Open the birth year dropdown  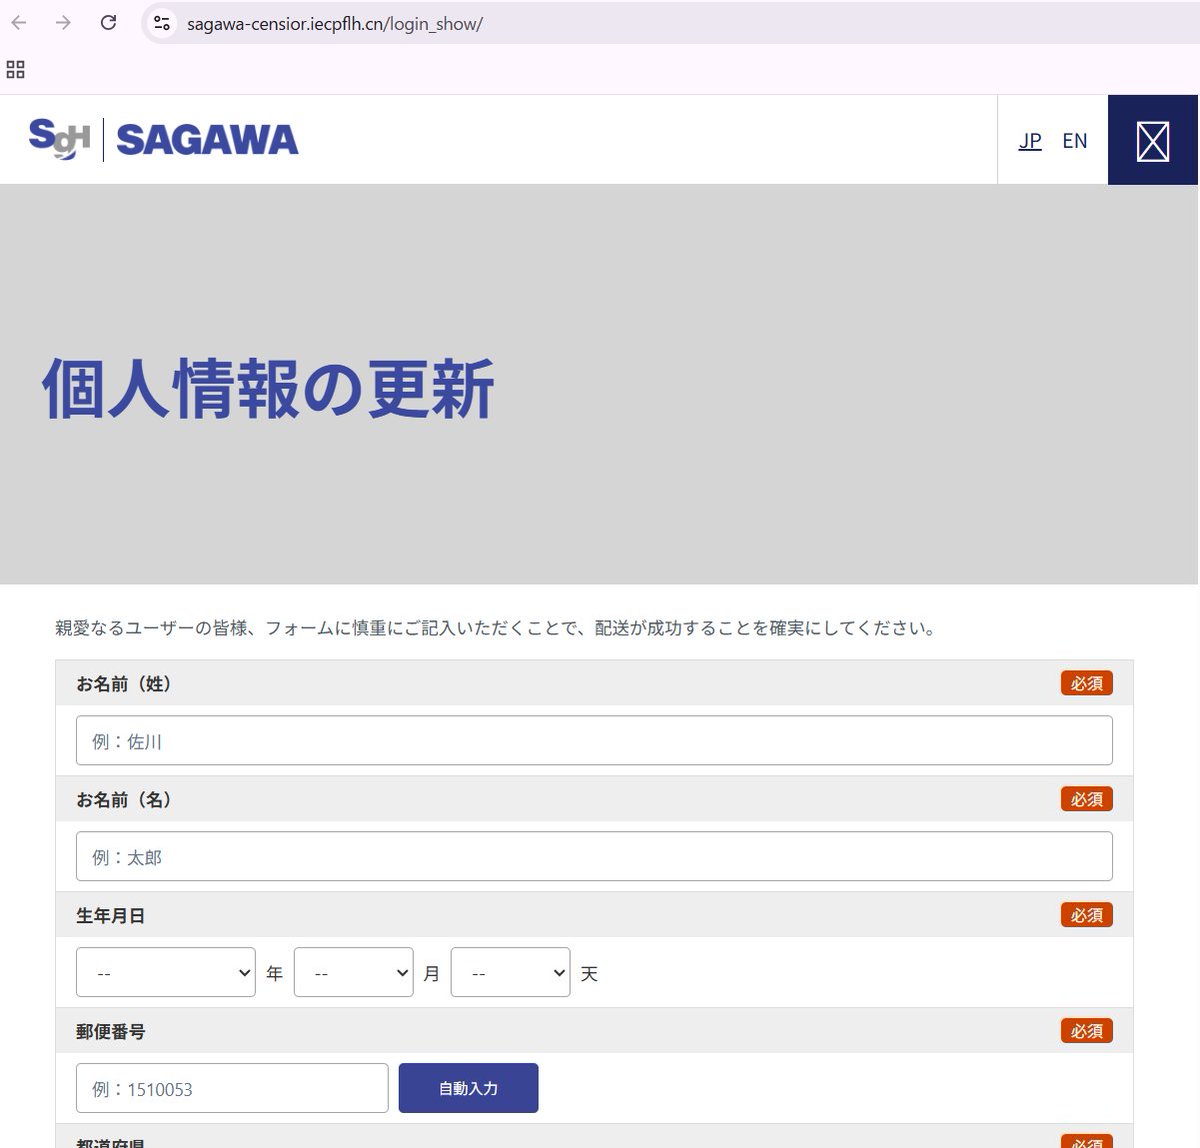pyautogui.click(x=166, y=972)
